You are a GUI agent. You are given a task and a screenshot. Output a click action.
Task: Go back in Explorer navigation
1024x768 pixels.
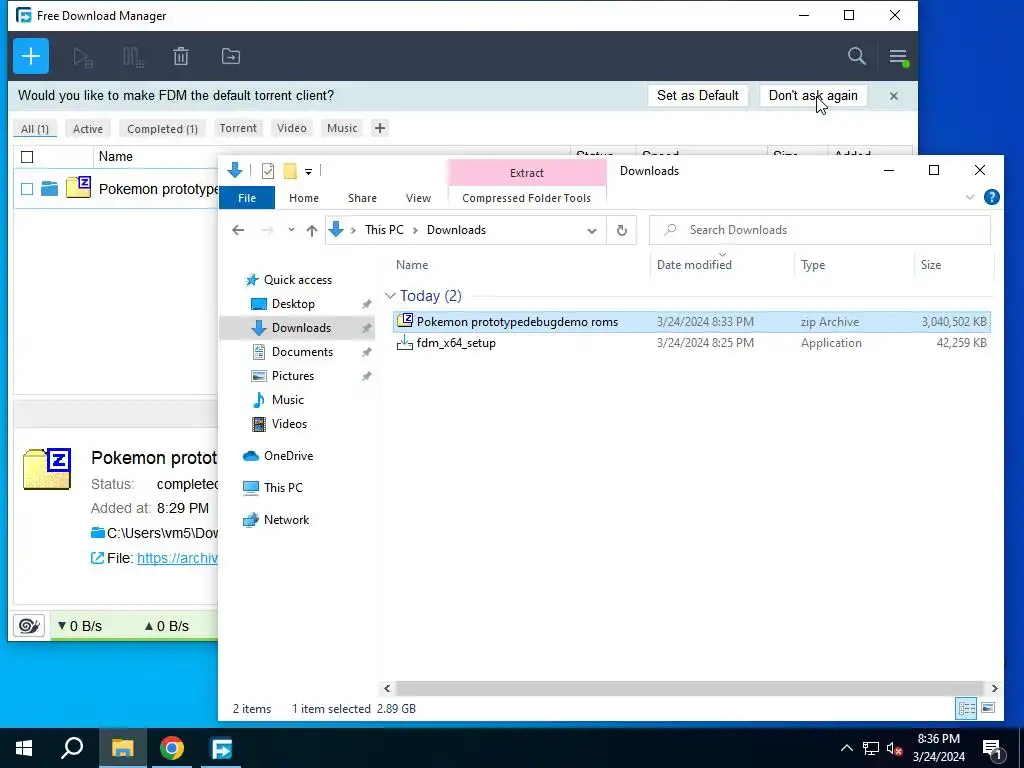[x=238, y=230]
